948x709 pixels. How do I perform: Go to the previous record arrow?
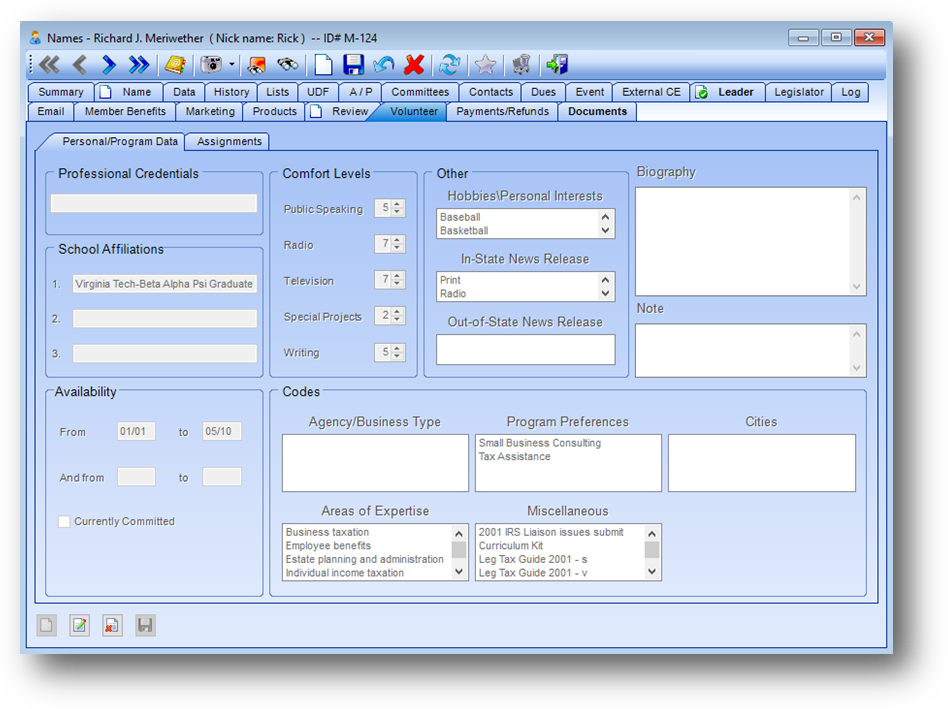point(80,64)
